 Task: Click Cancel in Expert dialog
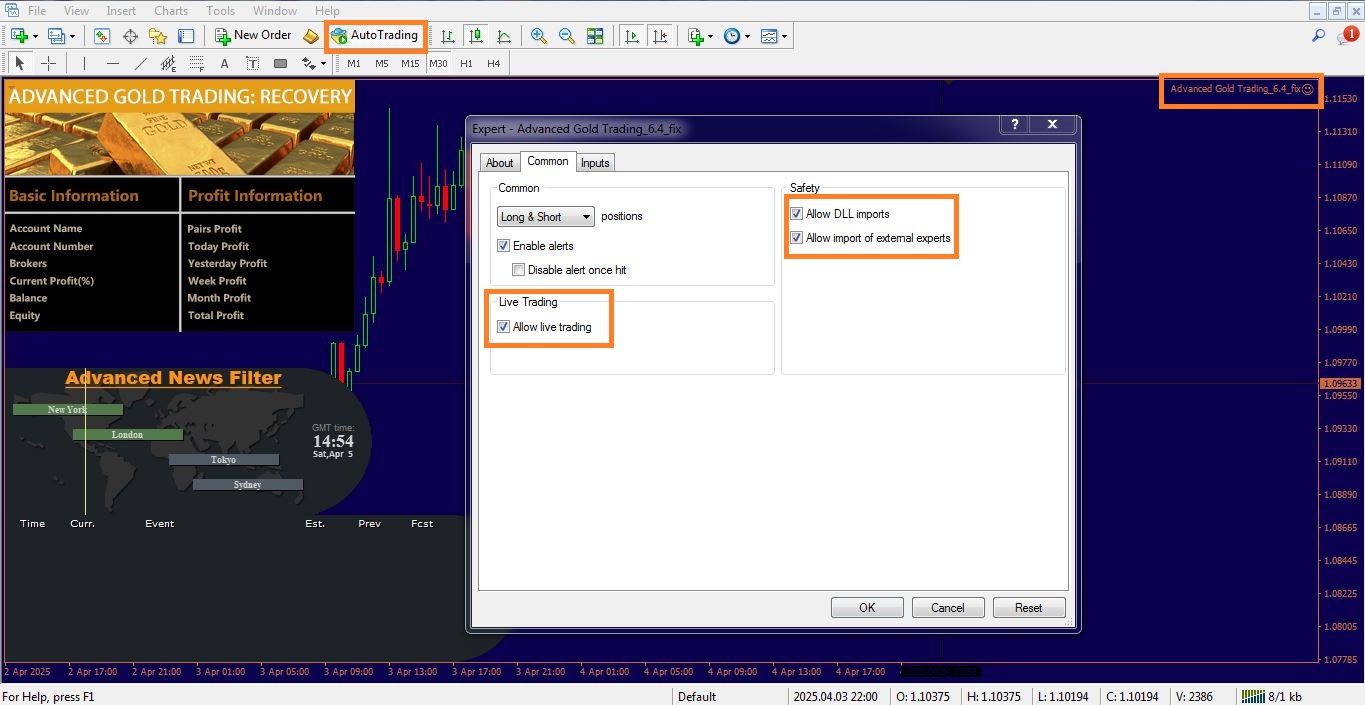[x=948, y=608]
